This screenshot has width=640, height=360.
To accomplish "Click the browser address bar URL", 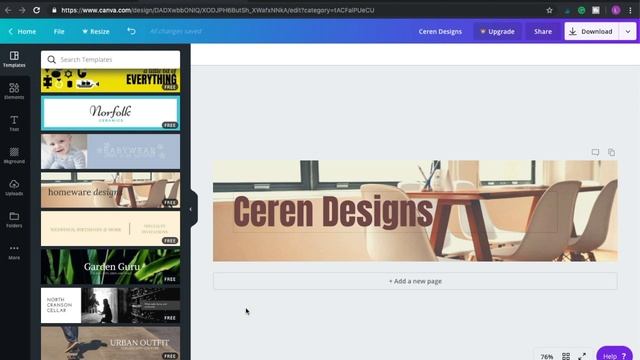I will (218, 10).
